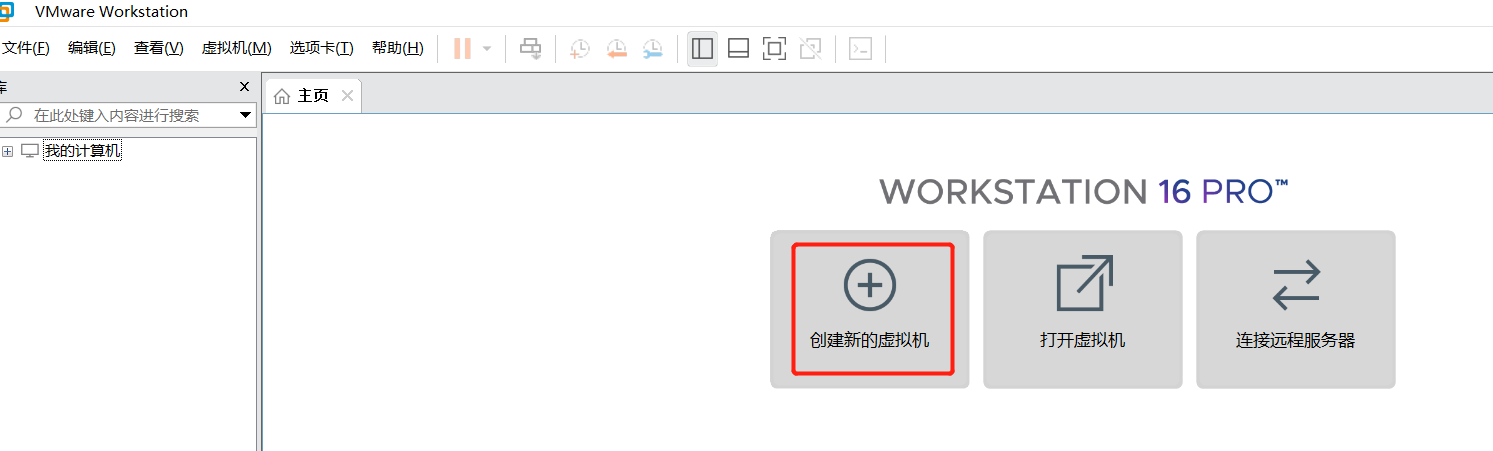Click the console view toolbar icon

coord(860,48)
